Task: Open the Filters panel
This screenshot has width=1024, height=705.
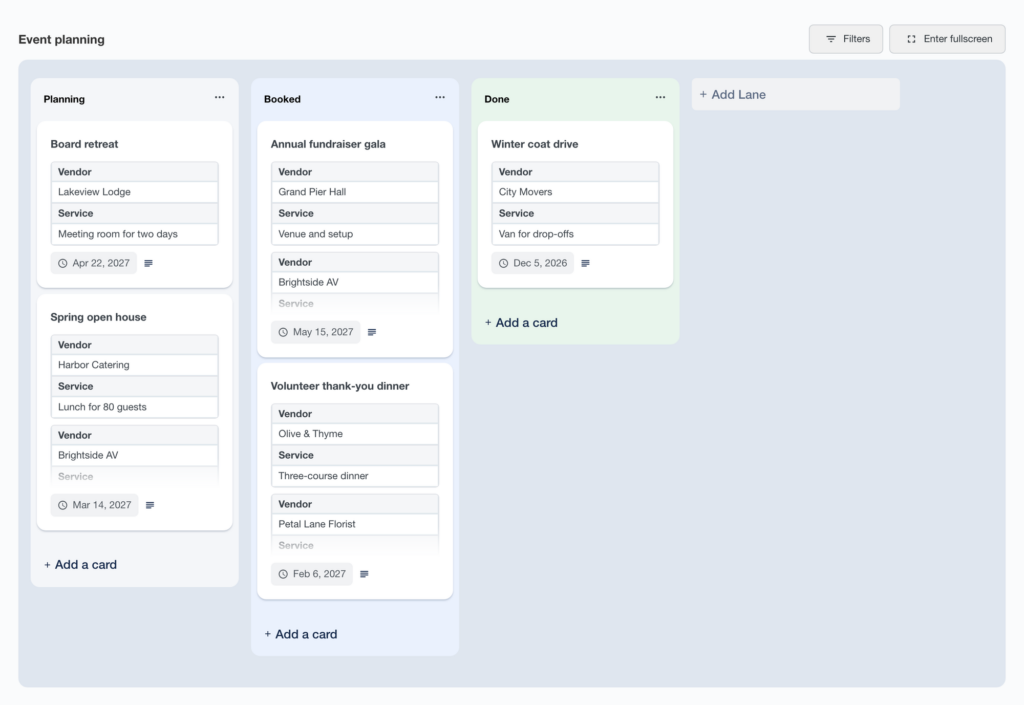Action: tap(846, 39)
